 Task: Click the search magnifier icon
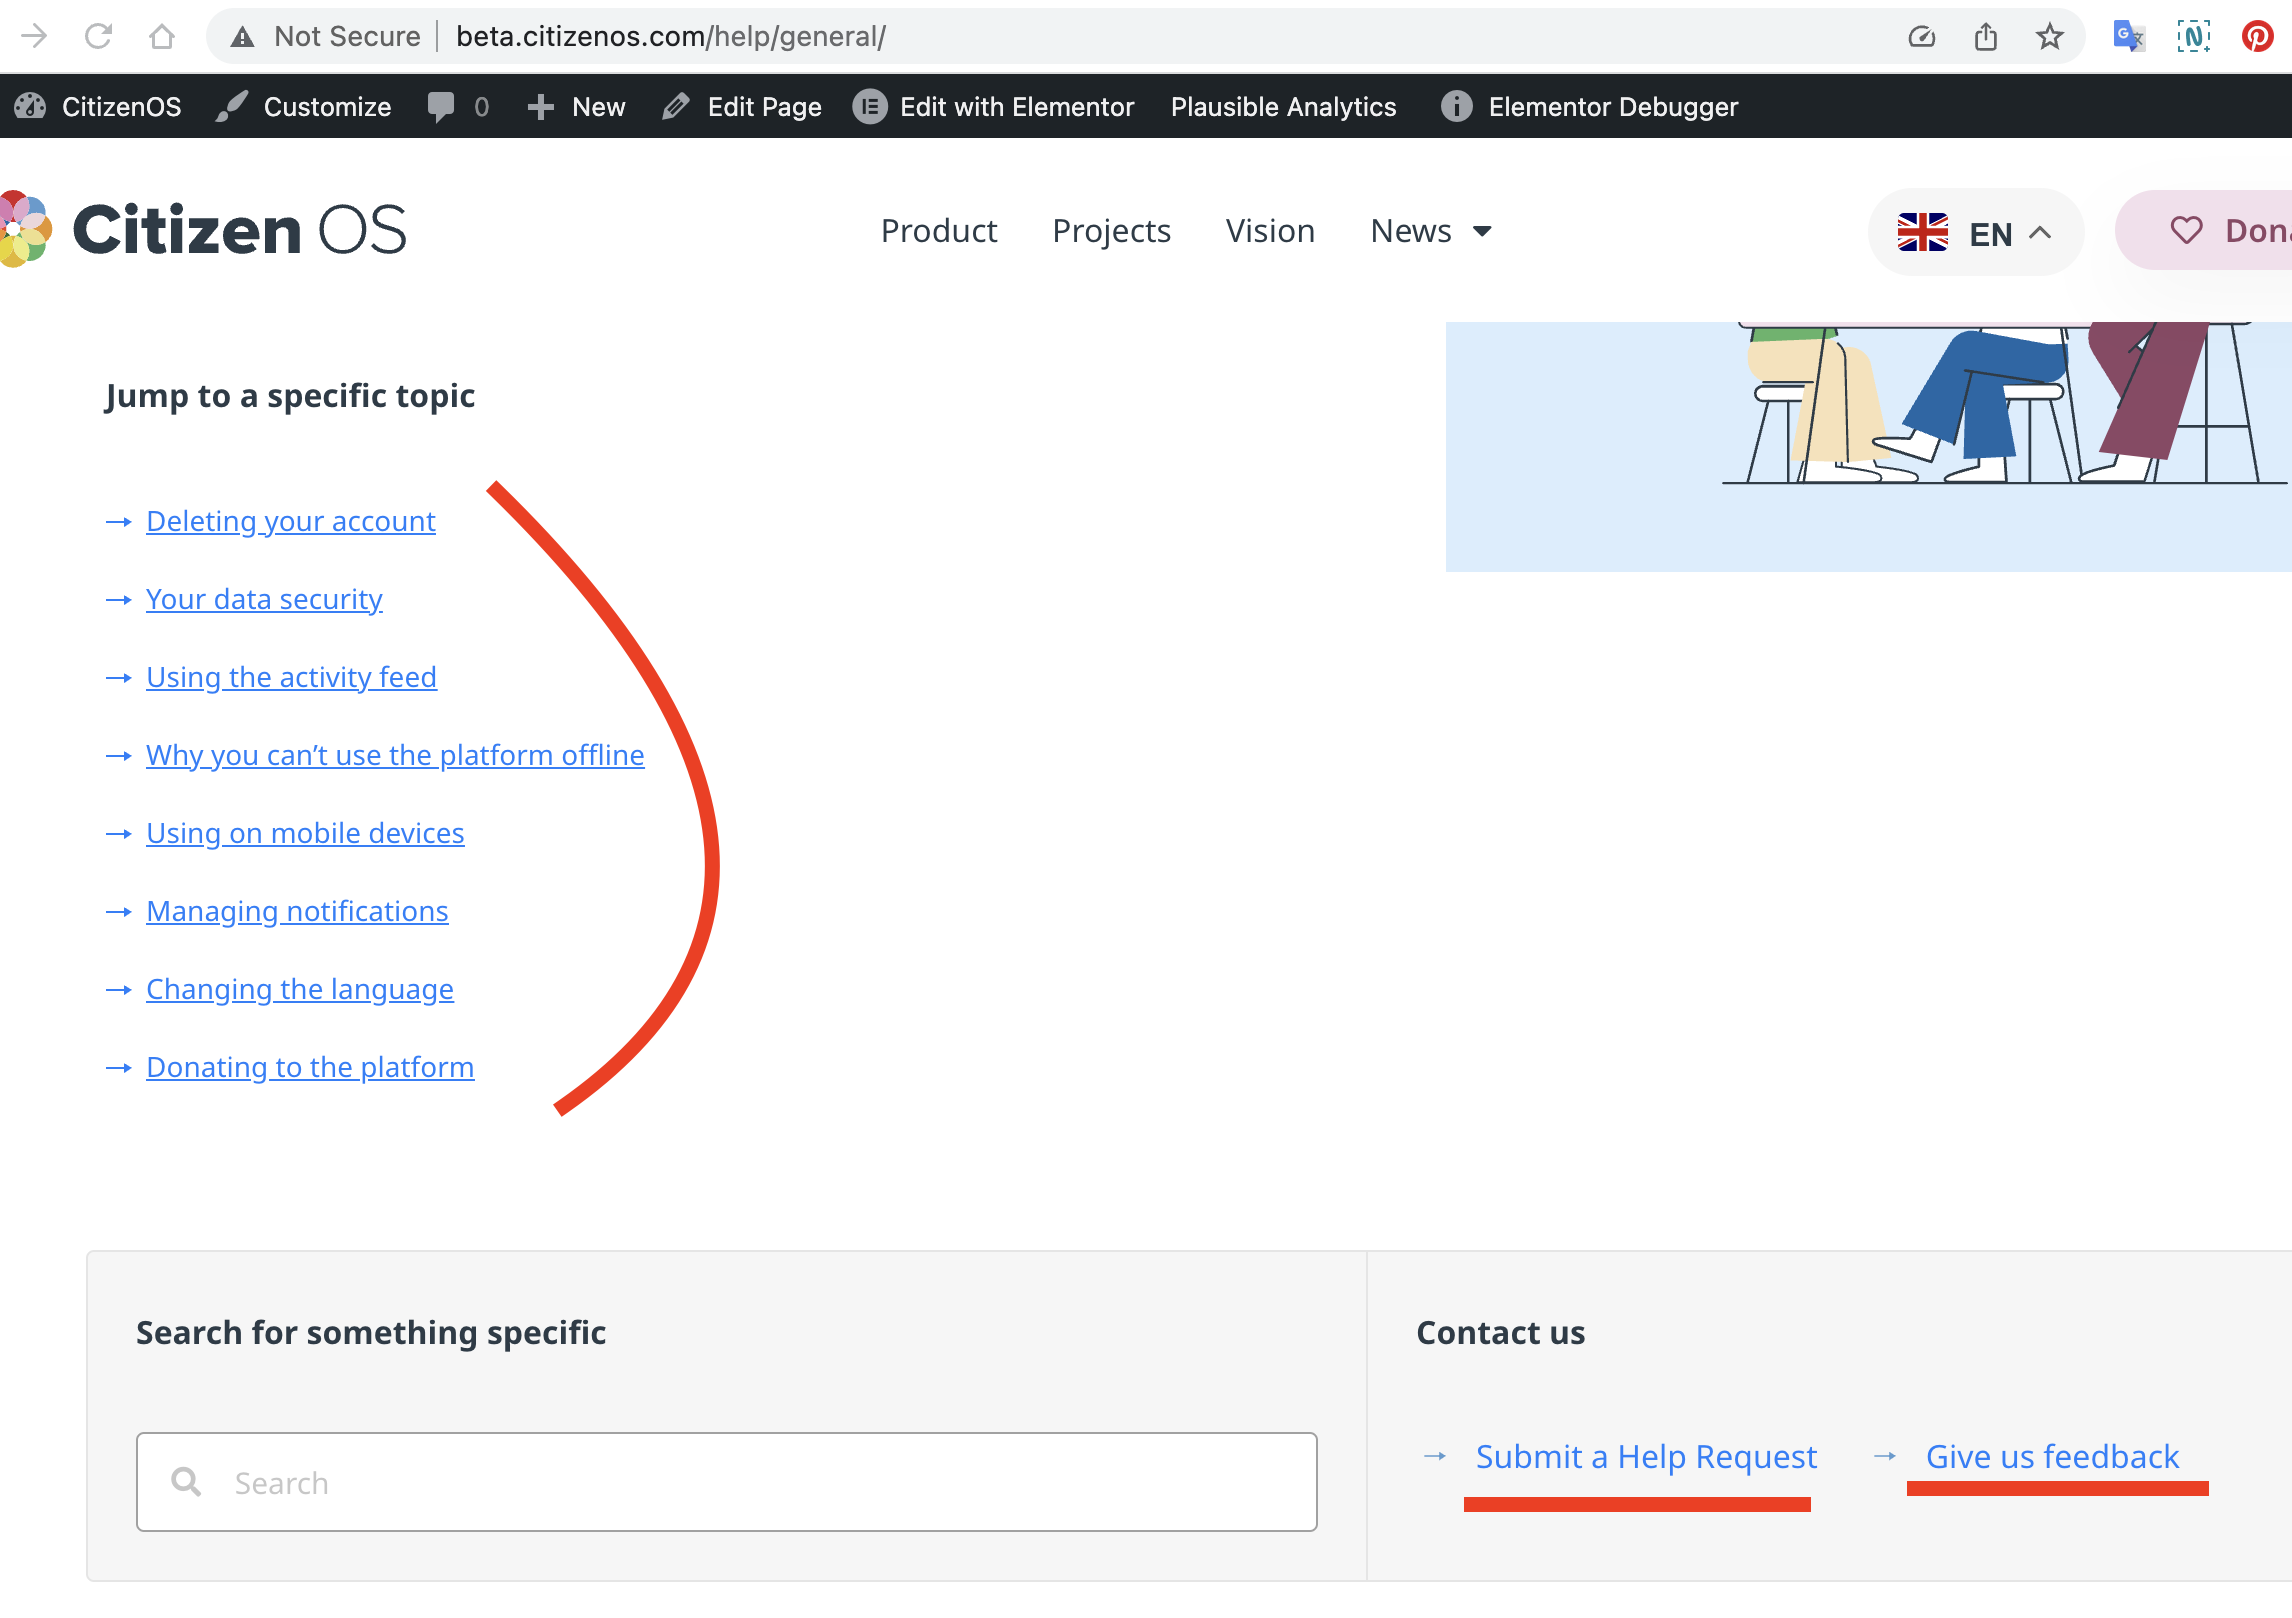tap(186, 1482)
